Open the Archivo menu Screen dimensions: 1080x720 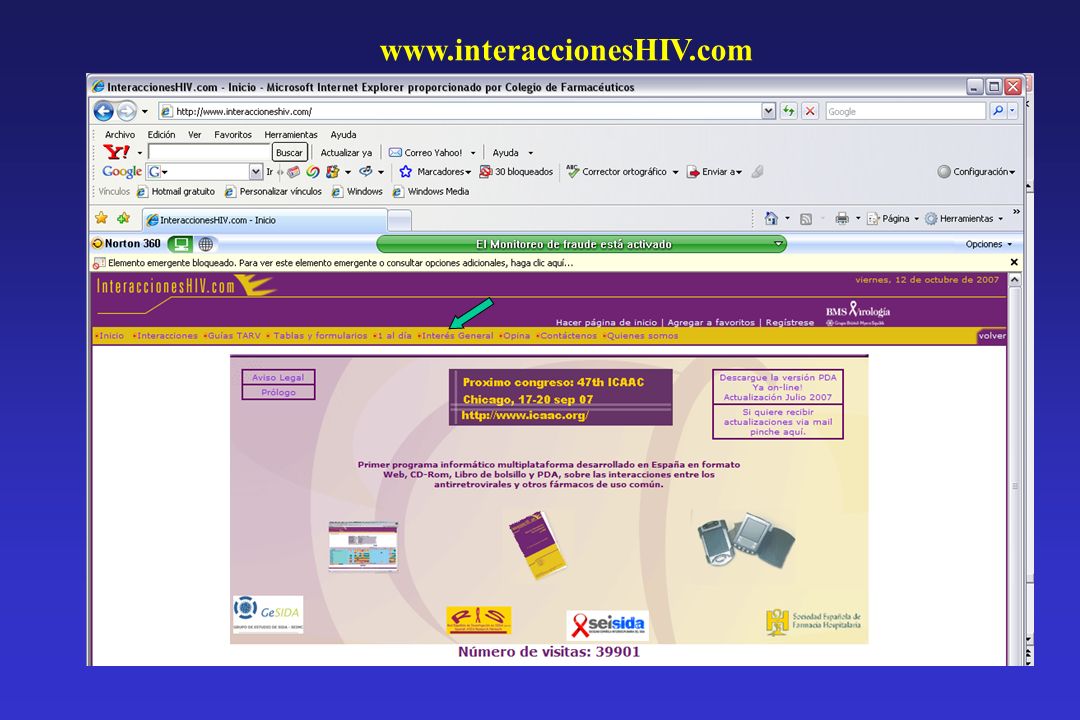120,134
